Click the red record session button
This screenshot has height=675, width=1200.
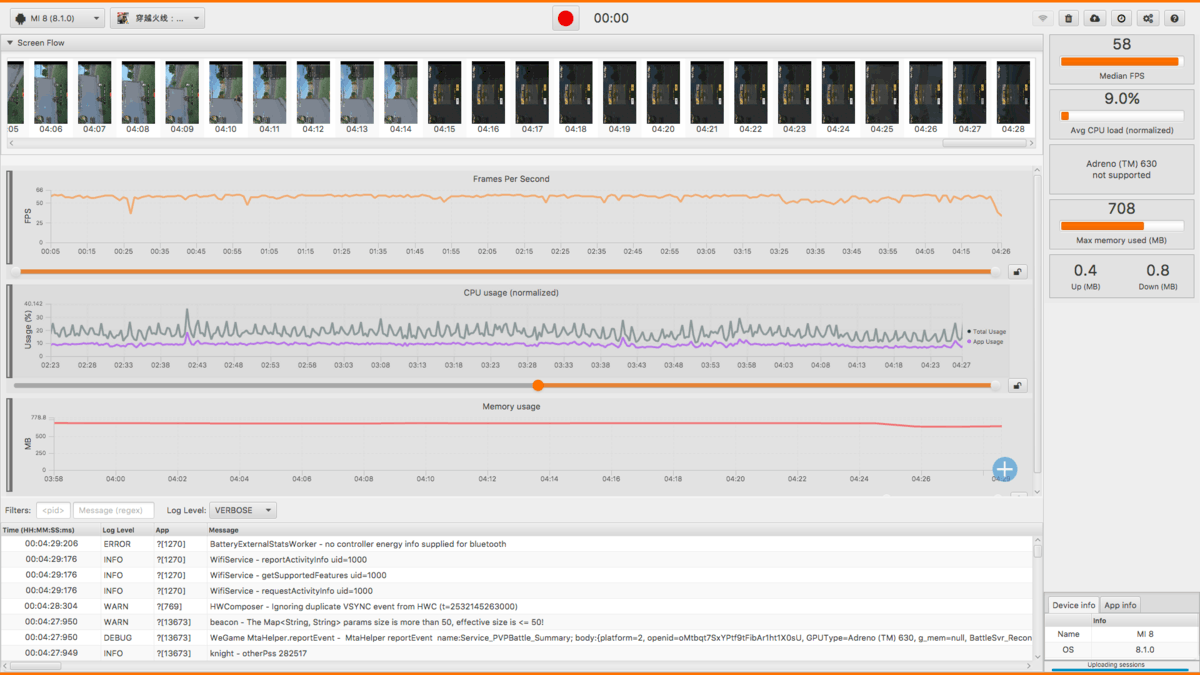click(566, 18)
